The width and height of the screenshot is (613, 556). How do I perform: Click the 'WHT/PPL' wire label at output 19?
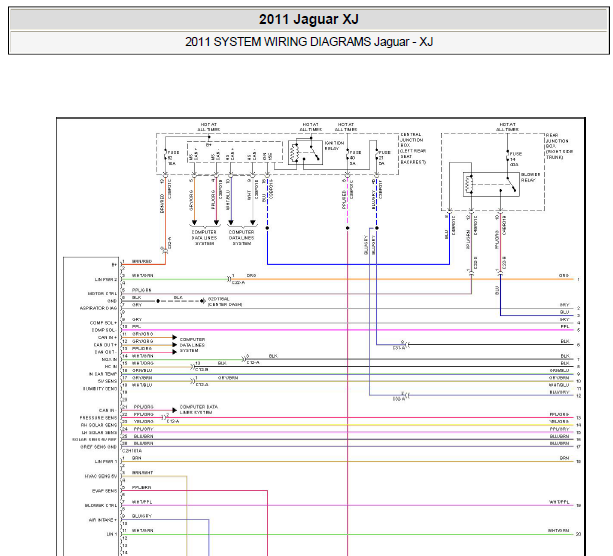pos(559,502)
